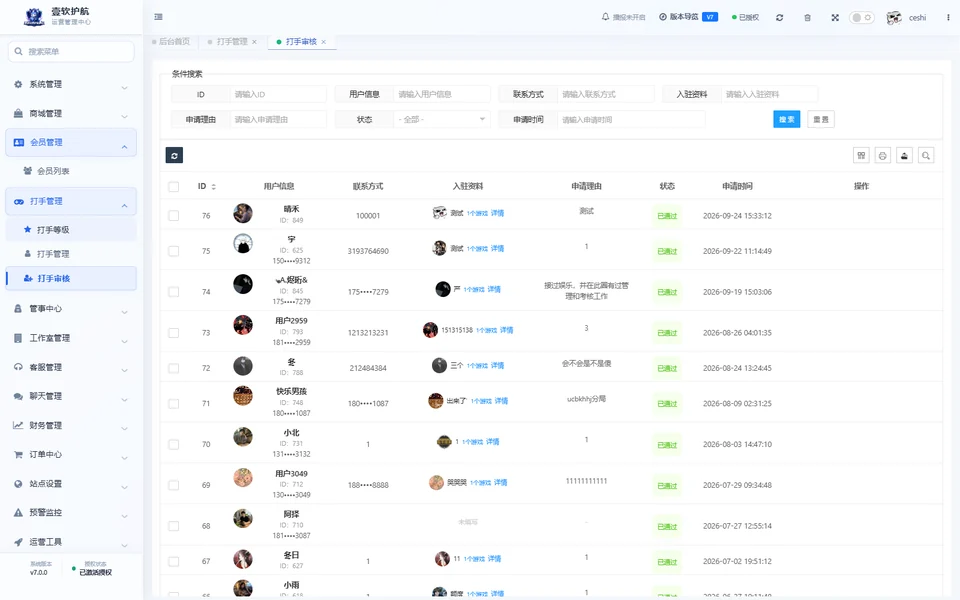Tick the checkbox for row ID 72
The image size is (960, 600).
[174, 368]
